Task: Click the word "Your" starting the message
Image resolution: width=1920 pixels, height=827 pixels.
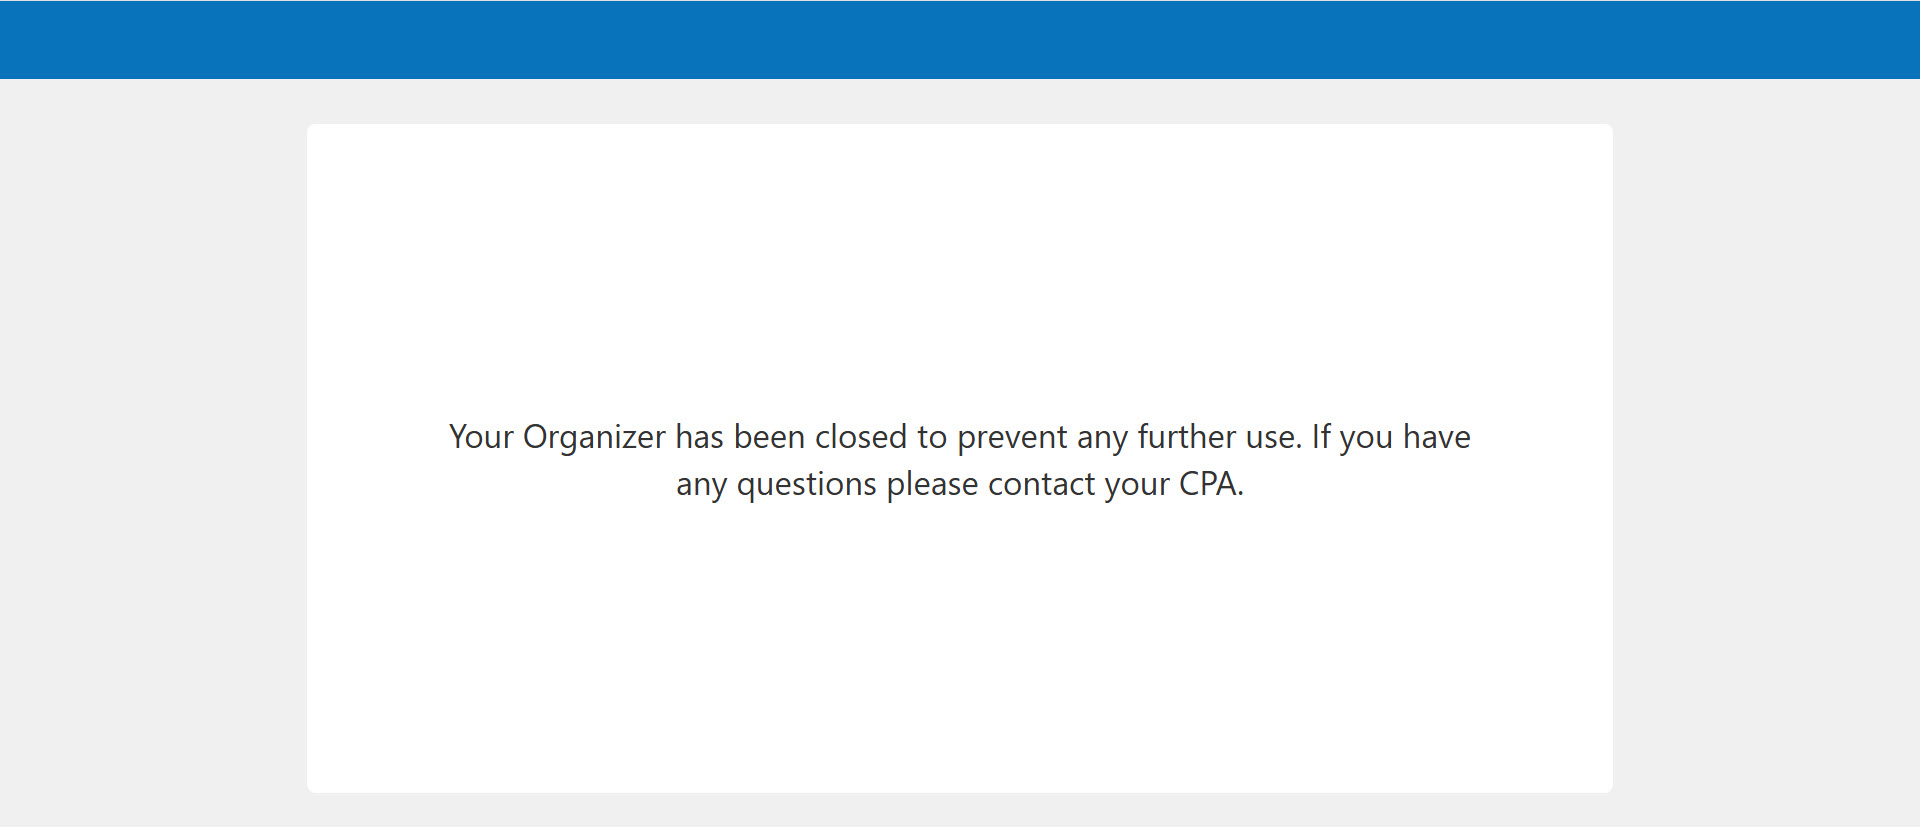Action: 481,437
